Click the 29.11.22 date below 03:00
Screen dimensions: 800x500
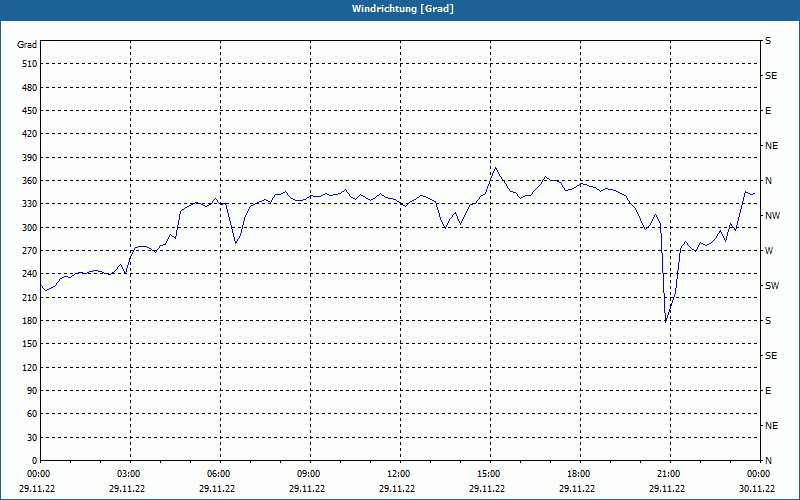[x=127, y=489]
